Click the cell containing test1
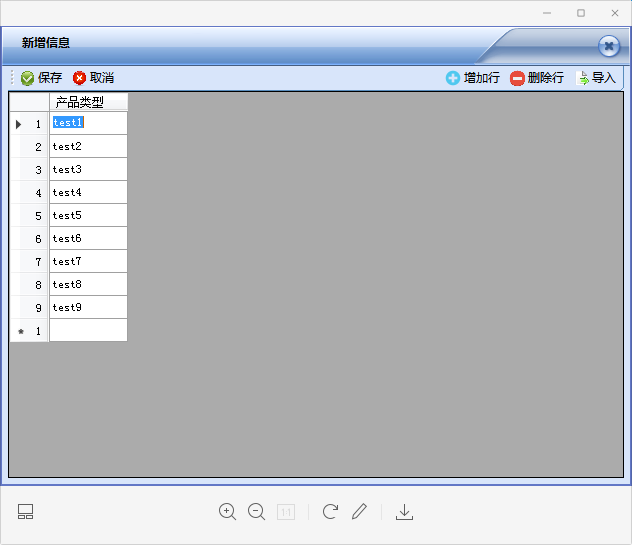632x545 pixels. pyautogui.click(x=89, y=123)
